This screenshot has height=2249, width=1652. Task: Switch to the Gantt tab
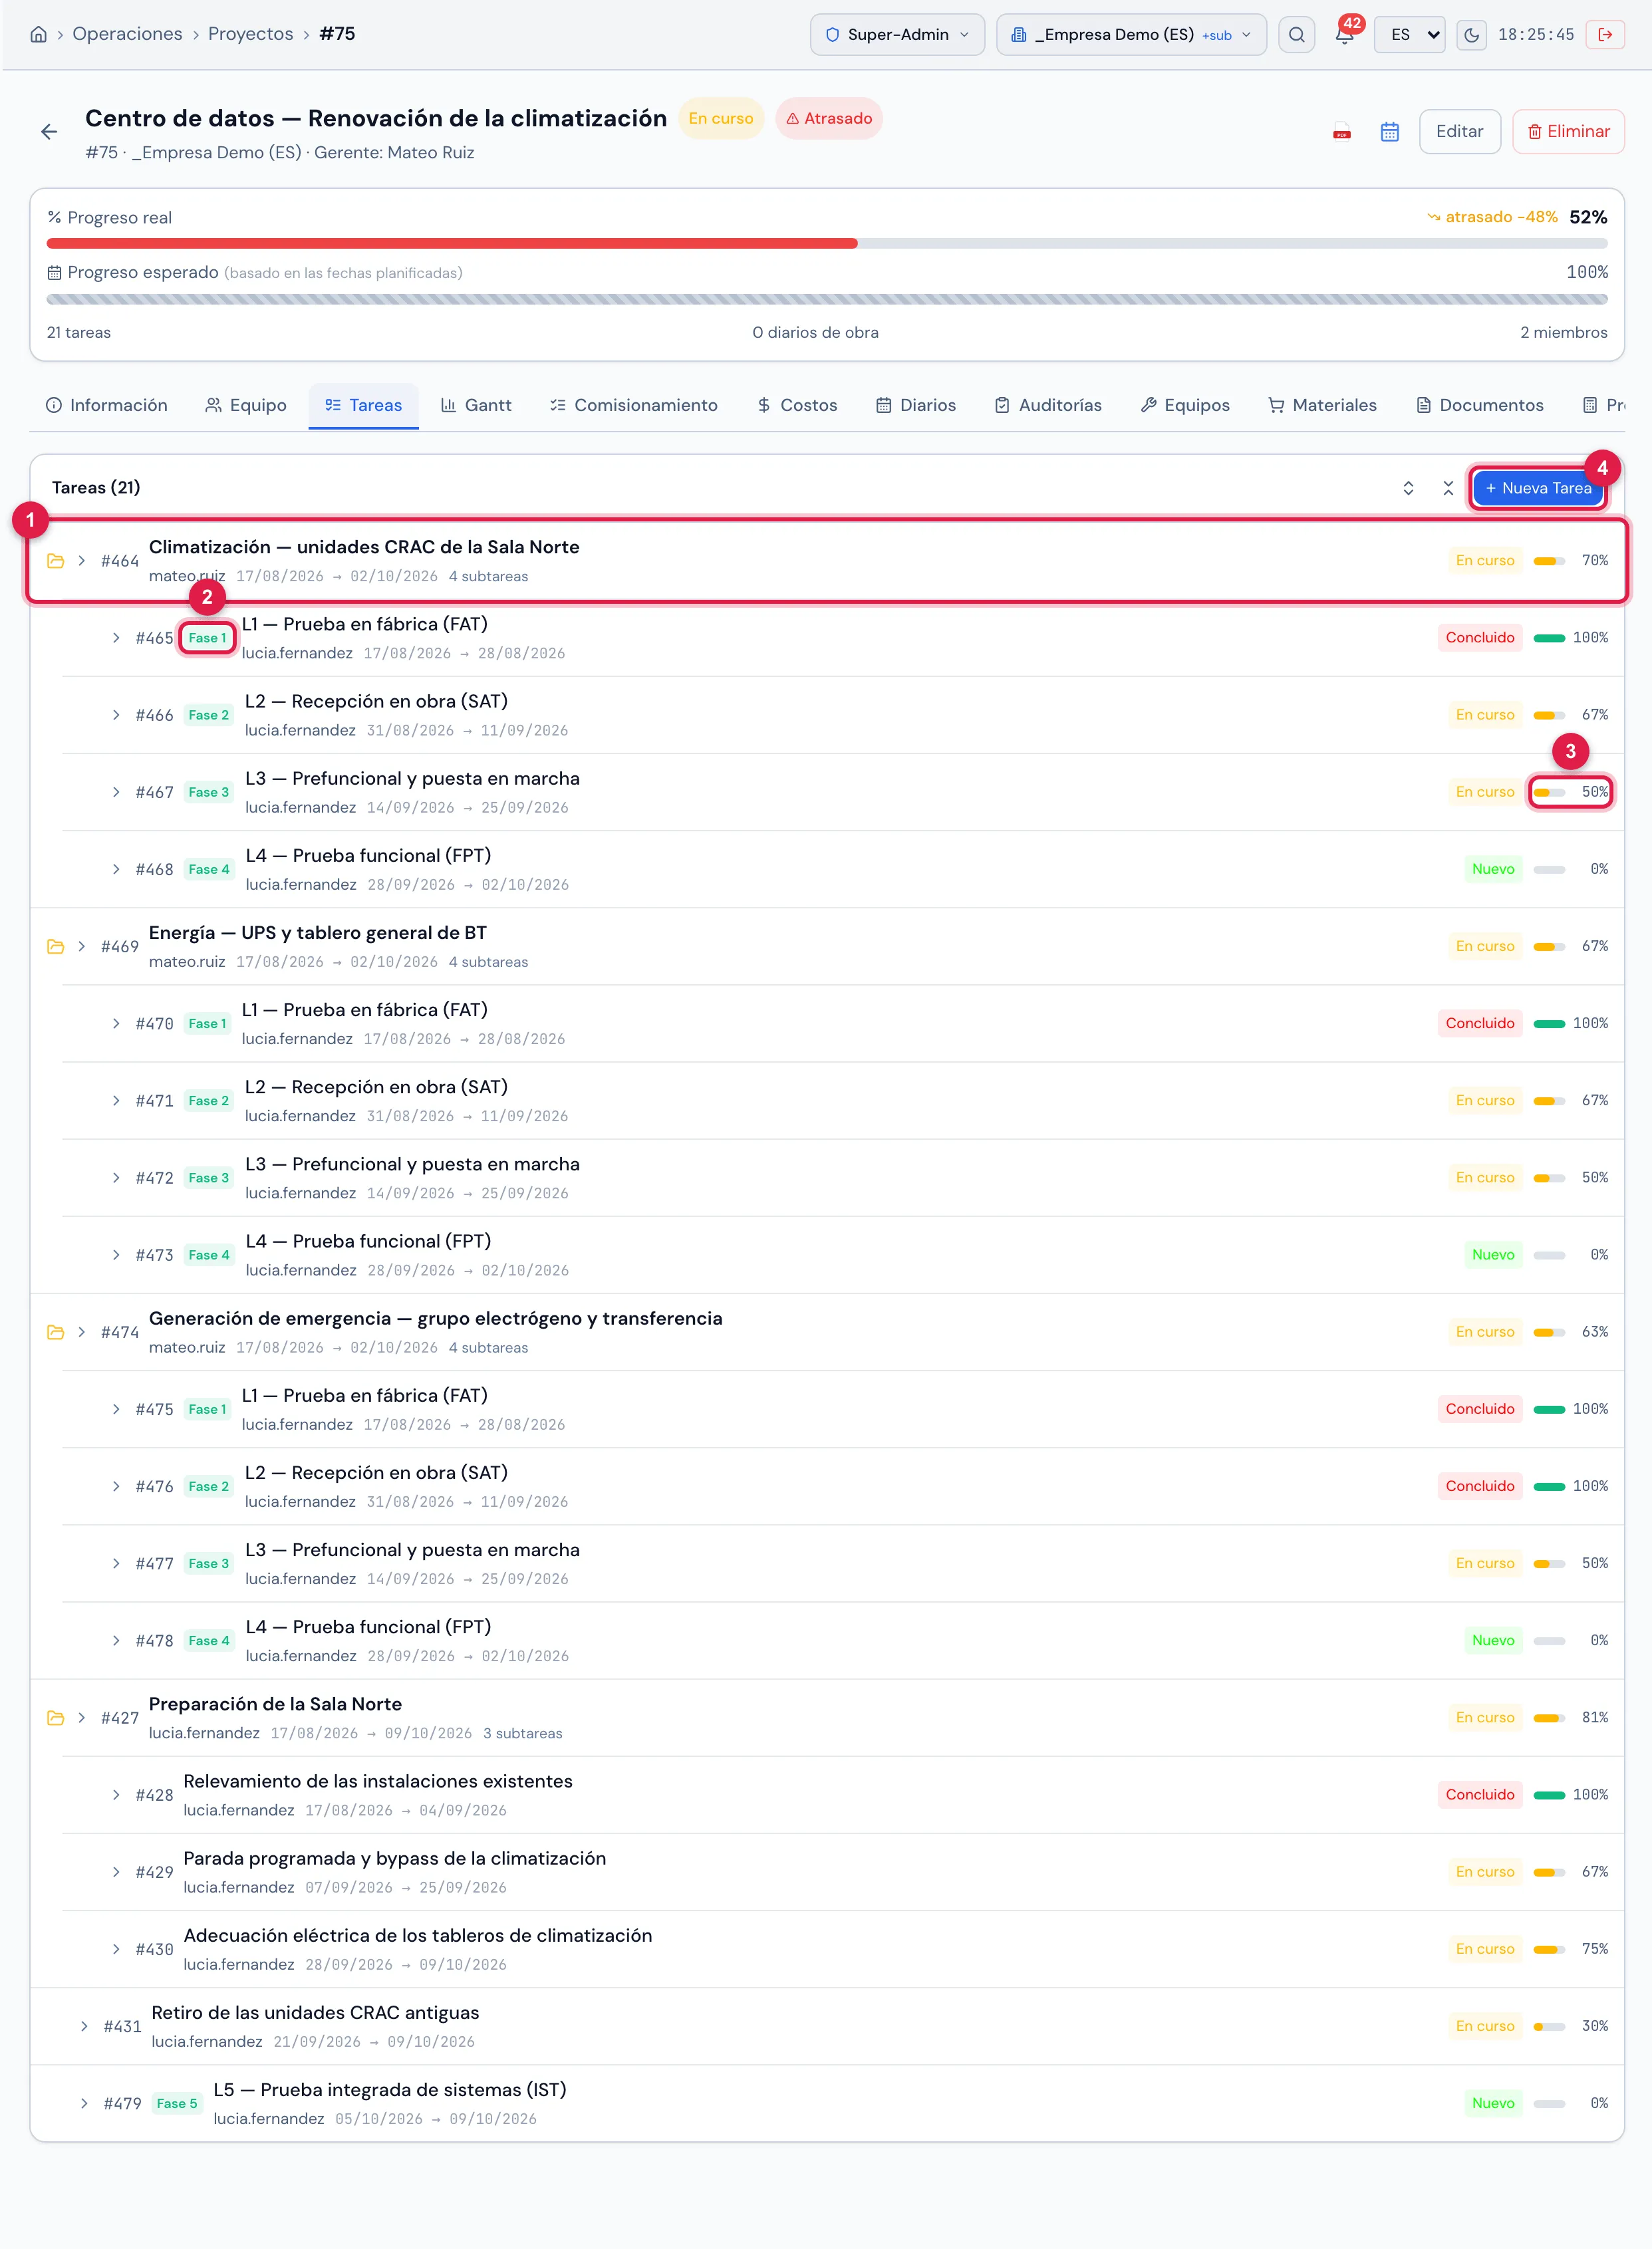(x=476, y=405)
